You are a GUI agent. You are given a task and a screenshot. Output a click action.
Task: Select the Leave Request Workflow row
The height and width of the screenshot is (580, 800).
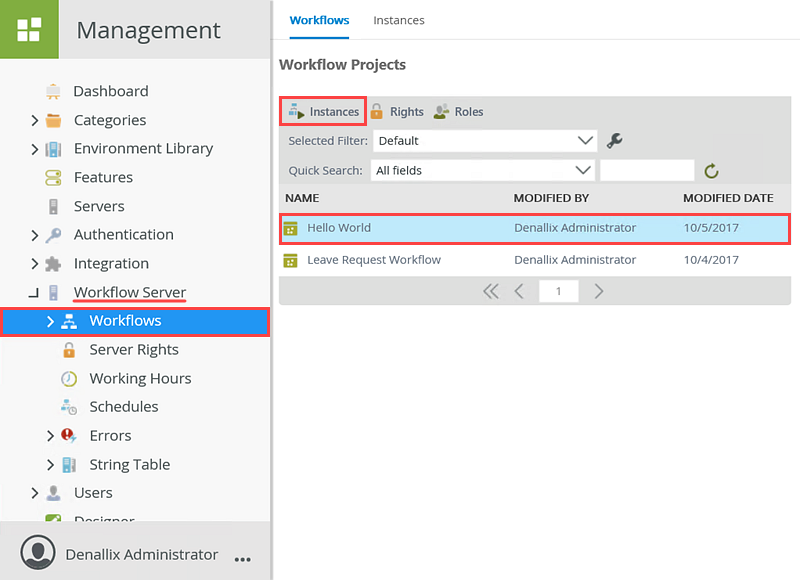click(535, 260)
